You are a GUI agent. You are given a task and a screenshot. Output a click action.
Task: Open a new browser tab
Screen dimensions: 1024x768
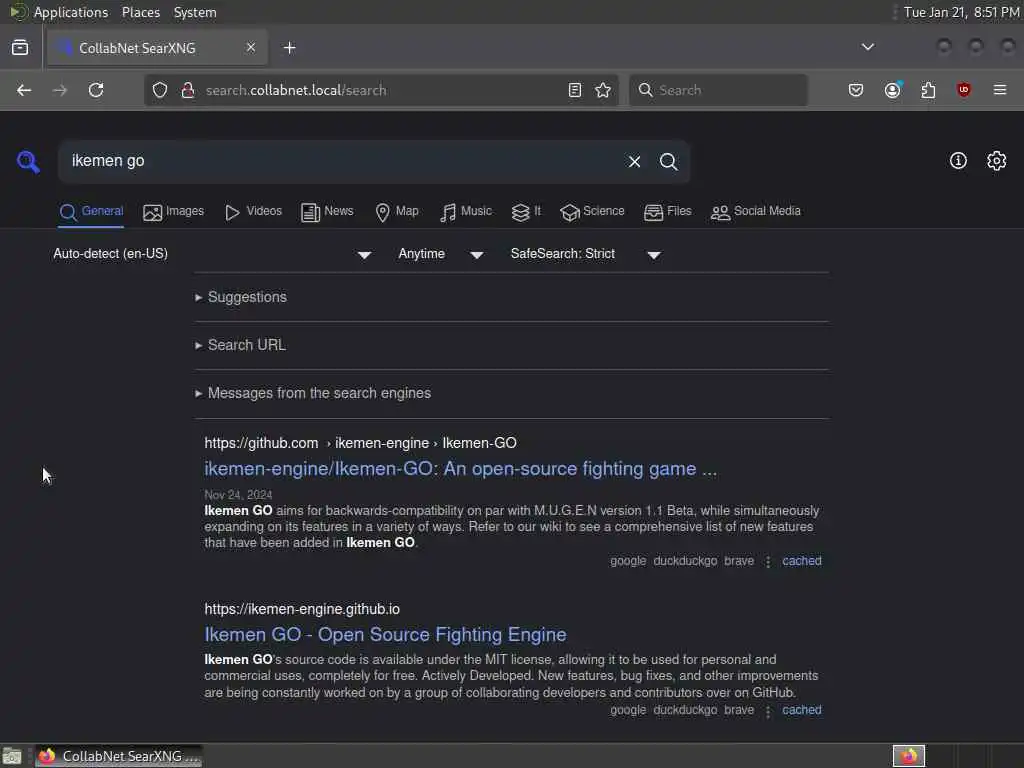pyautogui.click(x=289, y=48)
